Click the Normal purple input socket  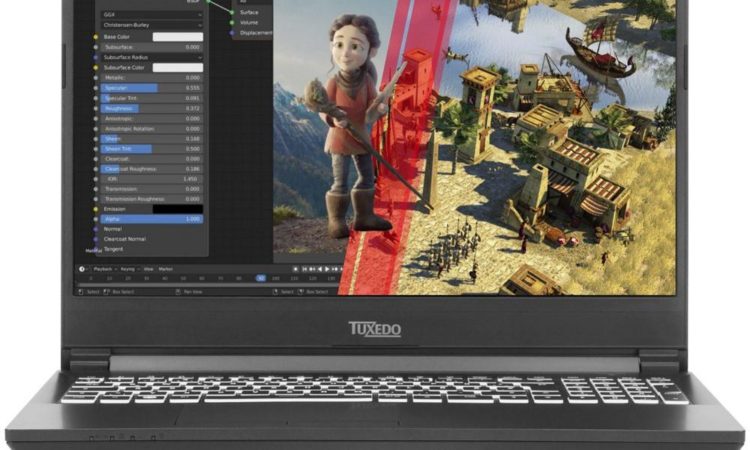96,229
